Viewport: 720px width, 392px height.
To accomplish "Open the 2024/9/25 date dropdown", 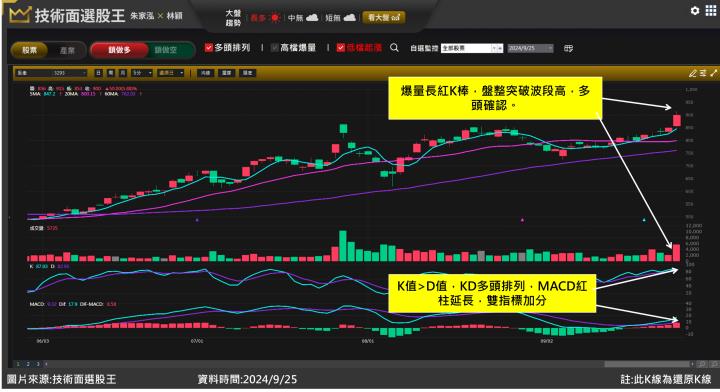I will [530, 48].
